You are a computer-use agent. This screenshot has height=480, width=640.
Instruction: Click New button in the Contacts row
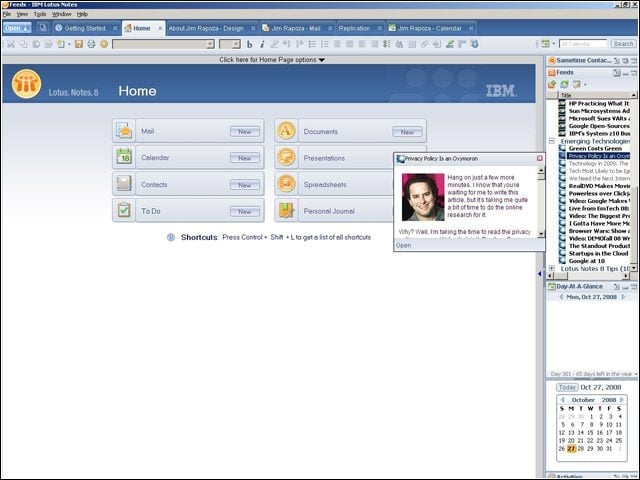(x=244, y=185)
